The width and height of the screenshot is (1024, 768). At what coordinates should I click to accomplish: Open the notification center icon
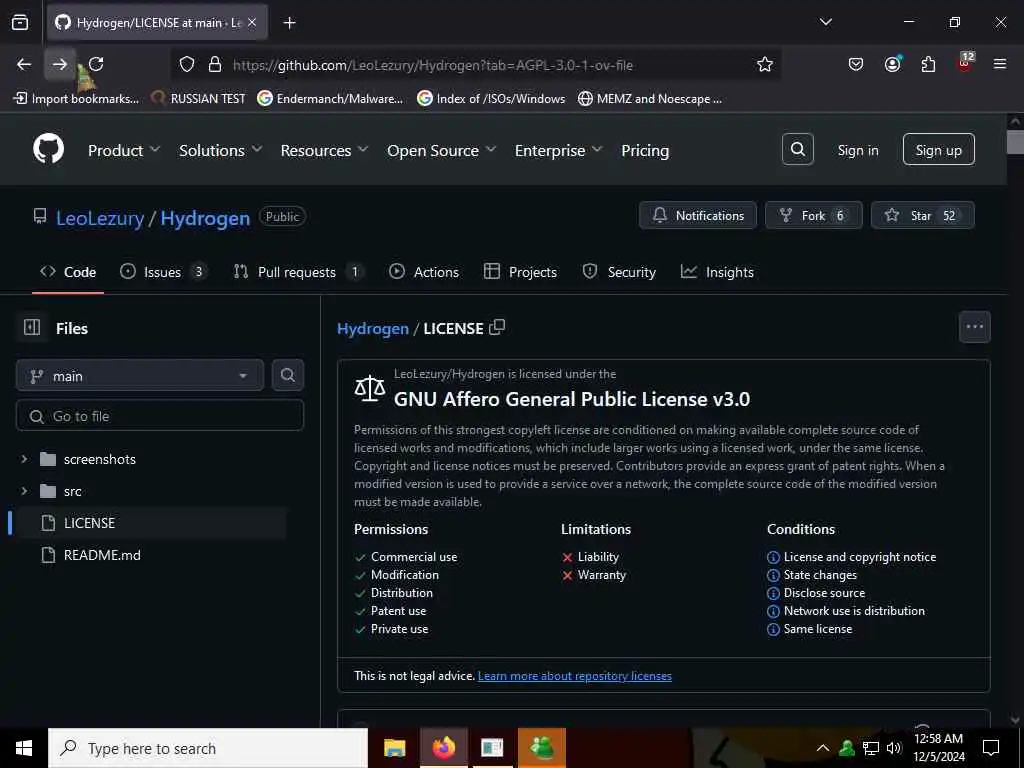(x=991, y=748)
